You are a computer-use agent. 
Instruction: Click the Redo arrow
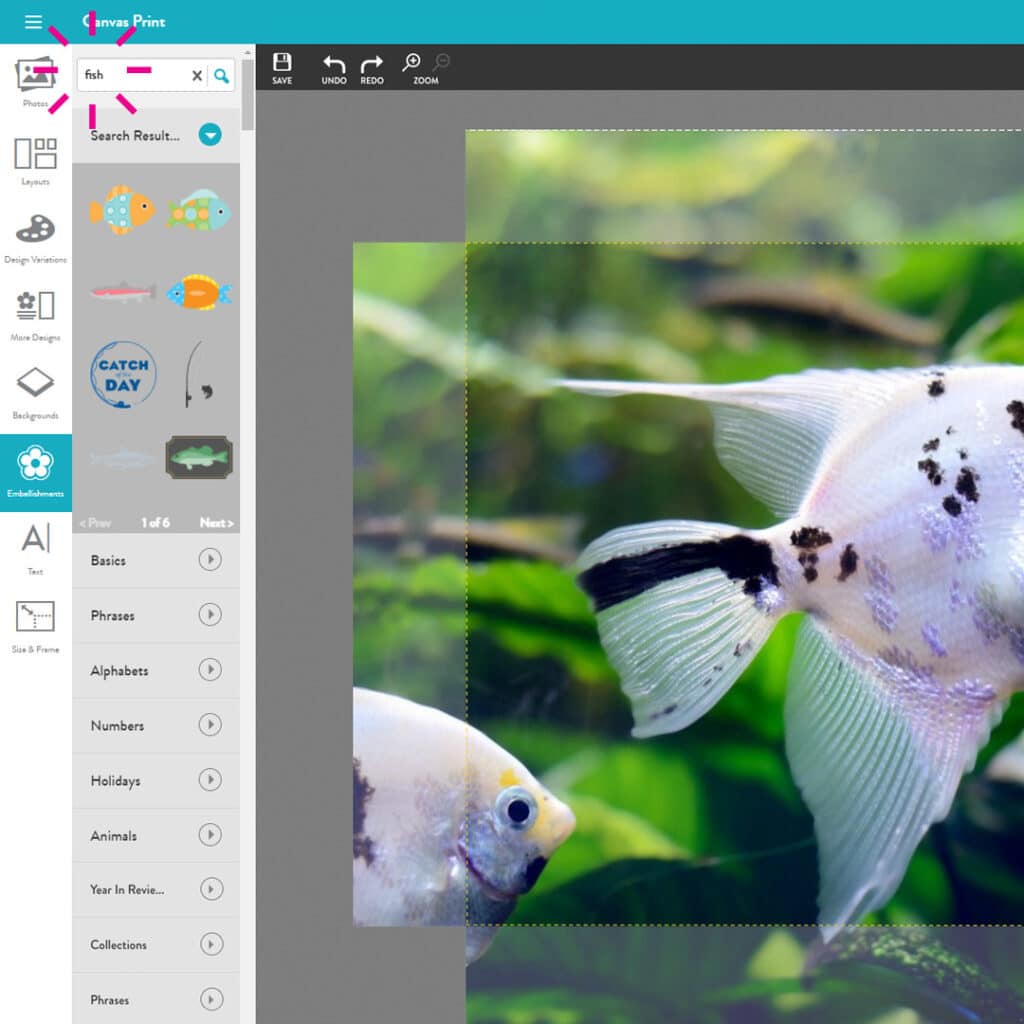pos(372,67)
